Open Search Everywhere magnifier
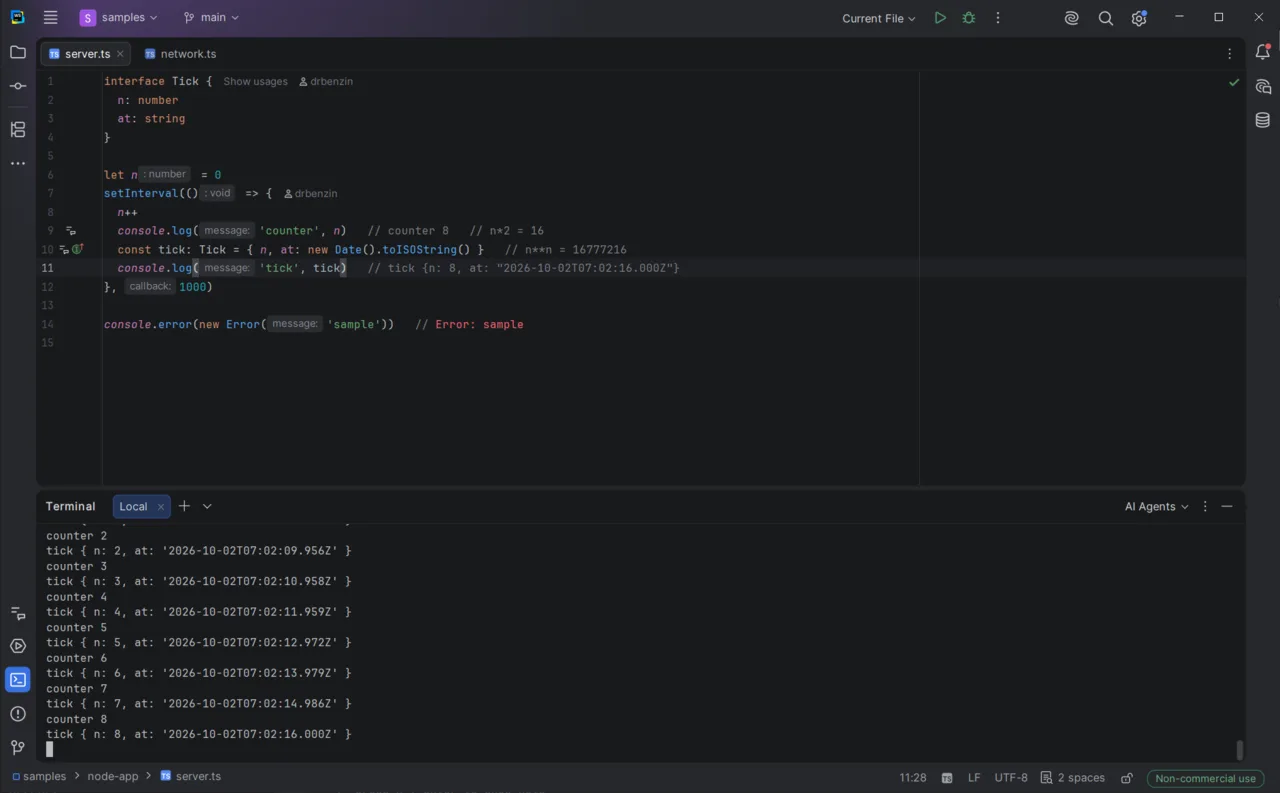This screenshot has height=793, width=1280. point(1105,18)
